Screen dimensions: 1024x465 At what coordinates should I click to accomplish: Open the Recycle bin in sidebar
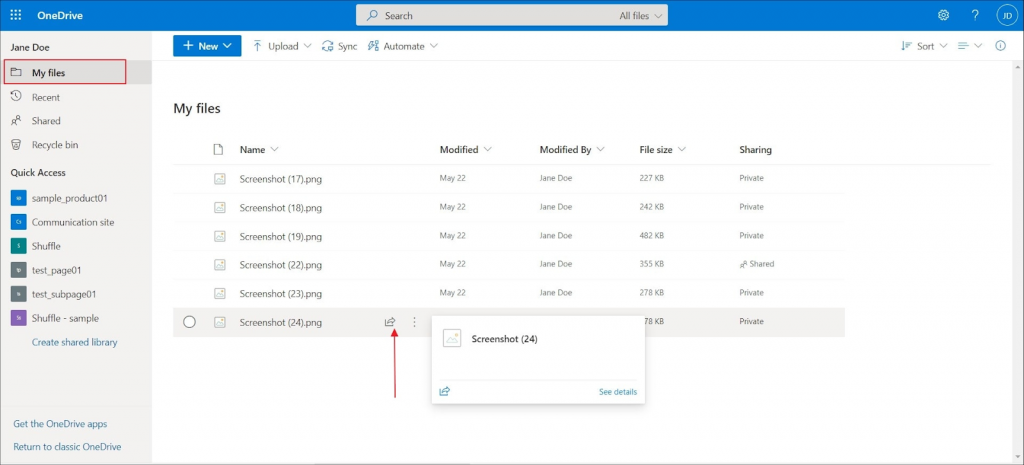tap(54, 145)
